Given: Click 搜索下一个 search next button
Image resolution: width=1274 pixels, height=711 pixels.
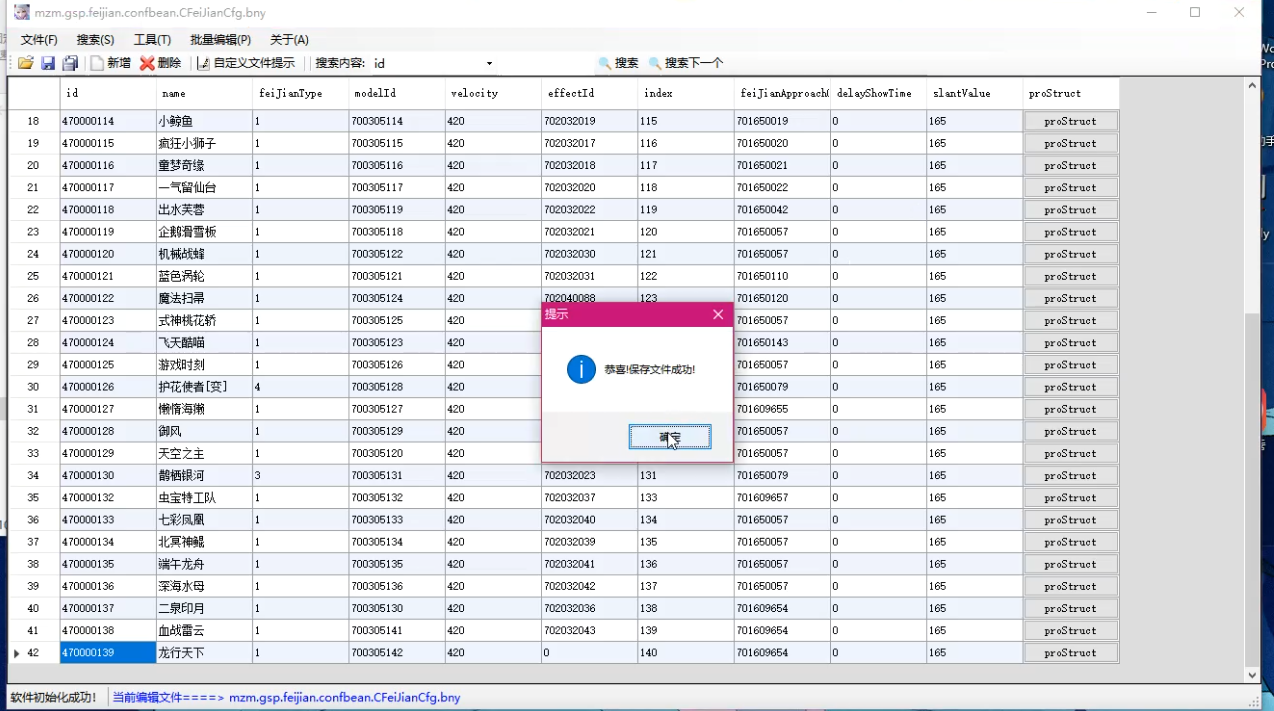Looking at the screenshot, I should [686, 63].
